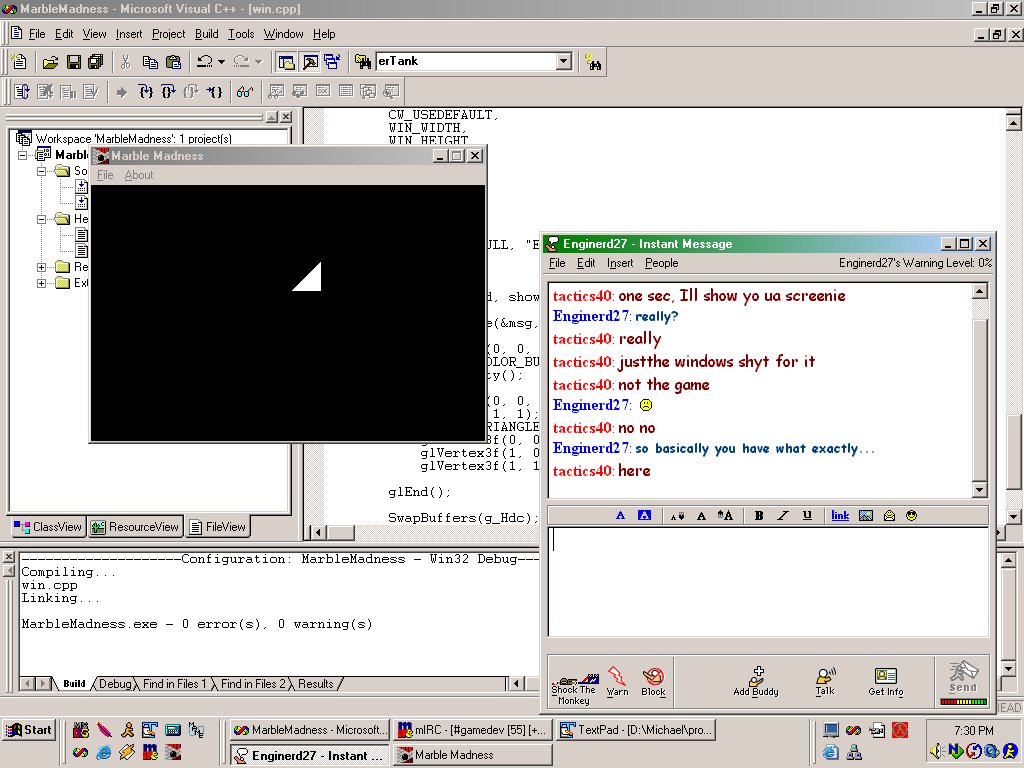This screenshot has height=768, width=1024.
Task: Click the IM message typing area
Action: coord(768,581)
